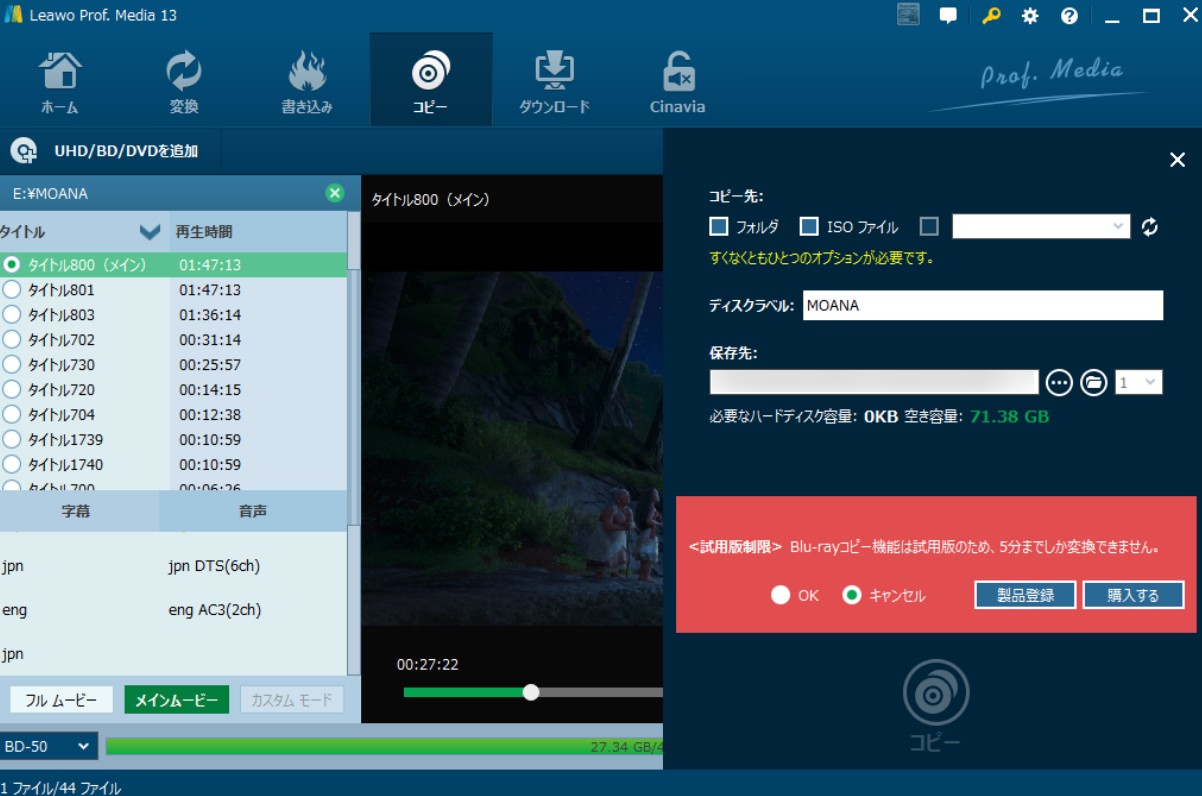1202x796 pixels.
Task: Click the 保存先 path input field
Action: (x=874, y=382)
